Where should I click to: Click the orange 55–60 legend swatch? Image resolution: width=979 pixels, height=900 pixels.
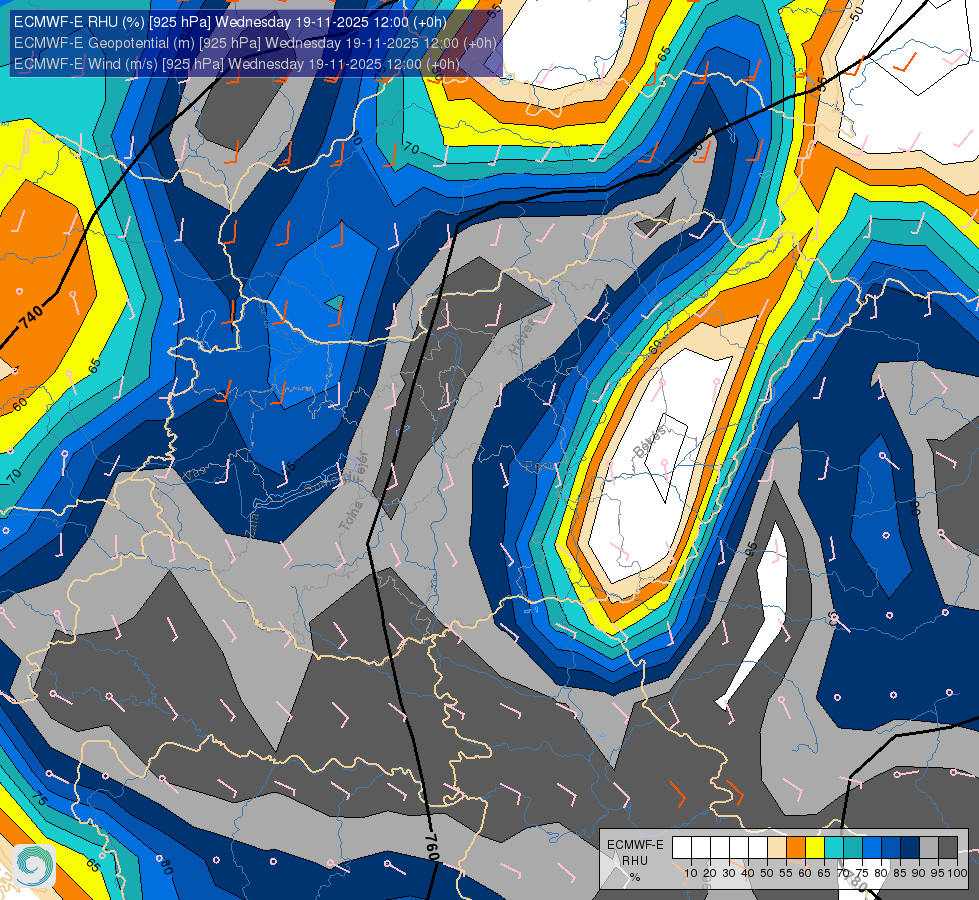point(796,848)
